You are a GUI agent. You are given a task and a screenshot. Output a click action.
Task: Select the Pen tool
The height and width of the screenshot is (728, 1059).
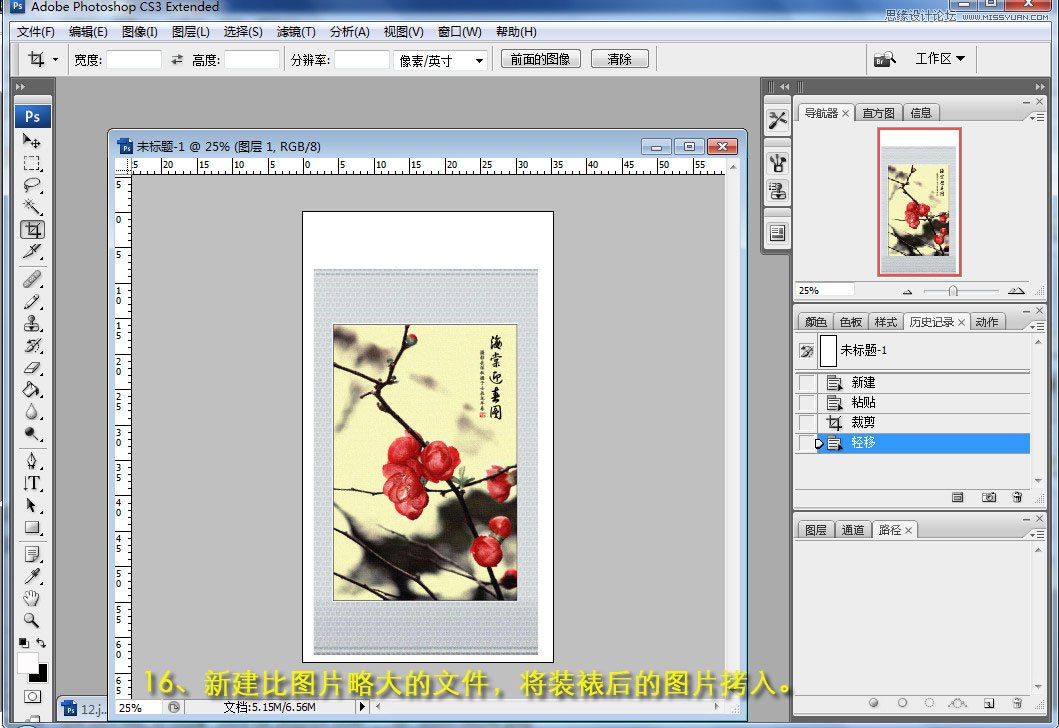click(32, 461)
